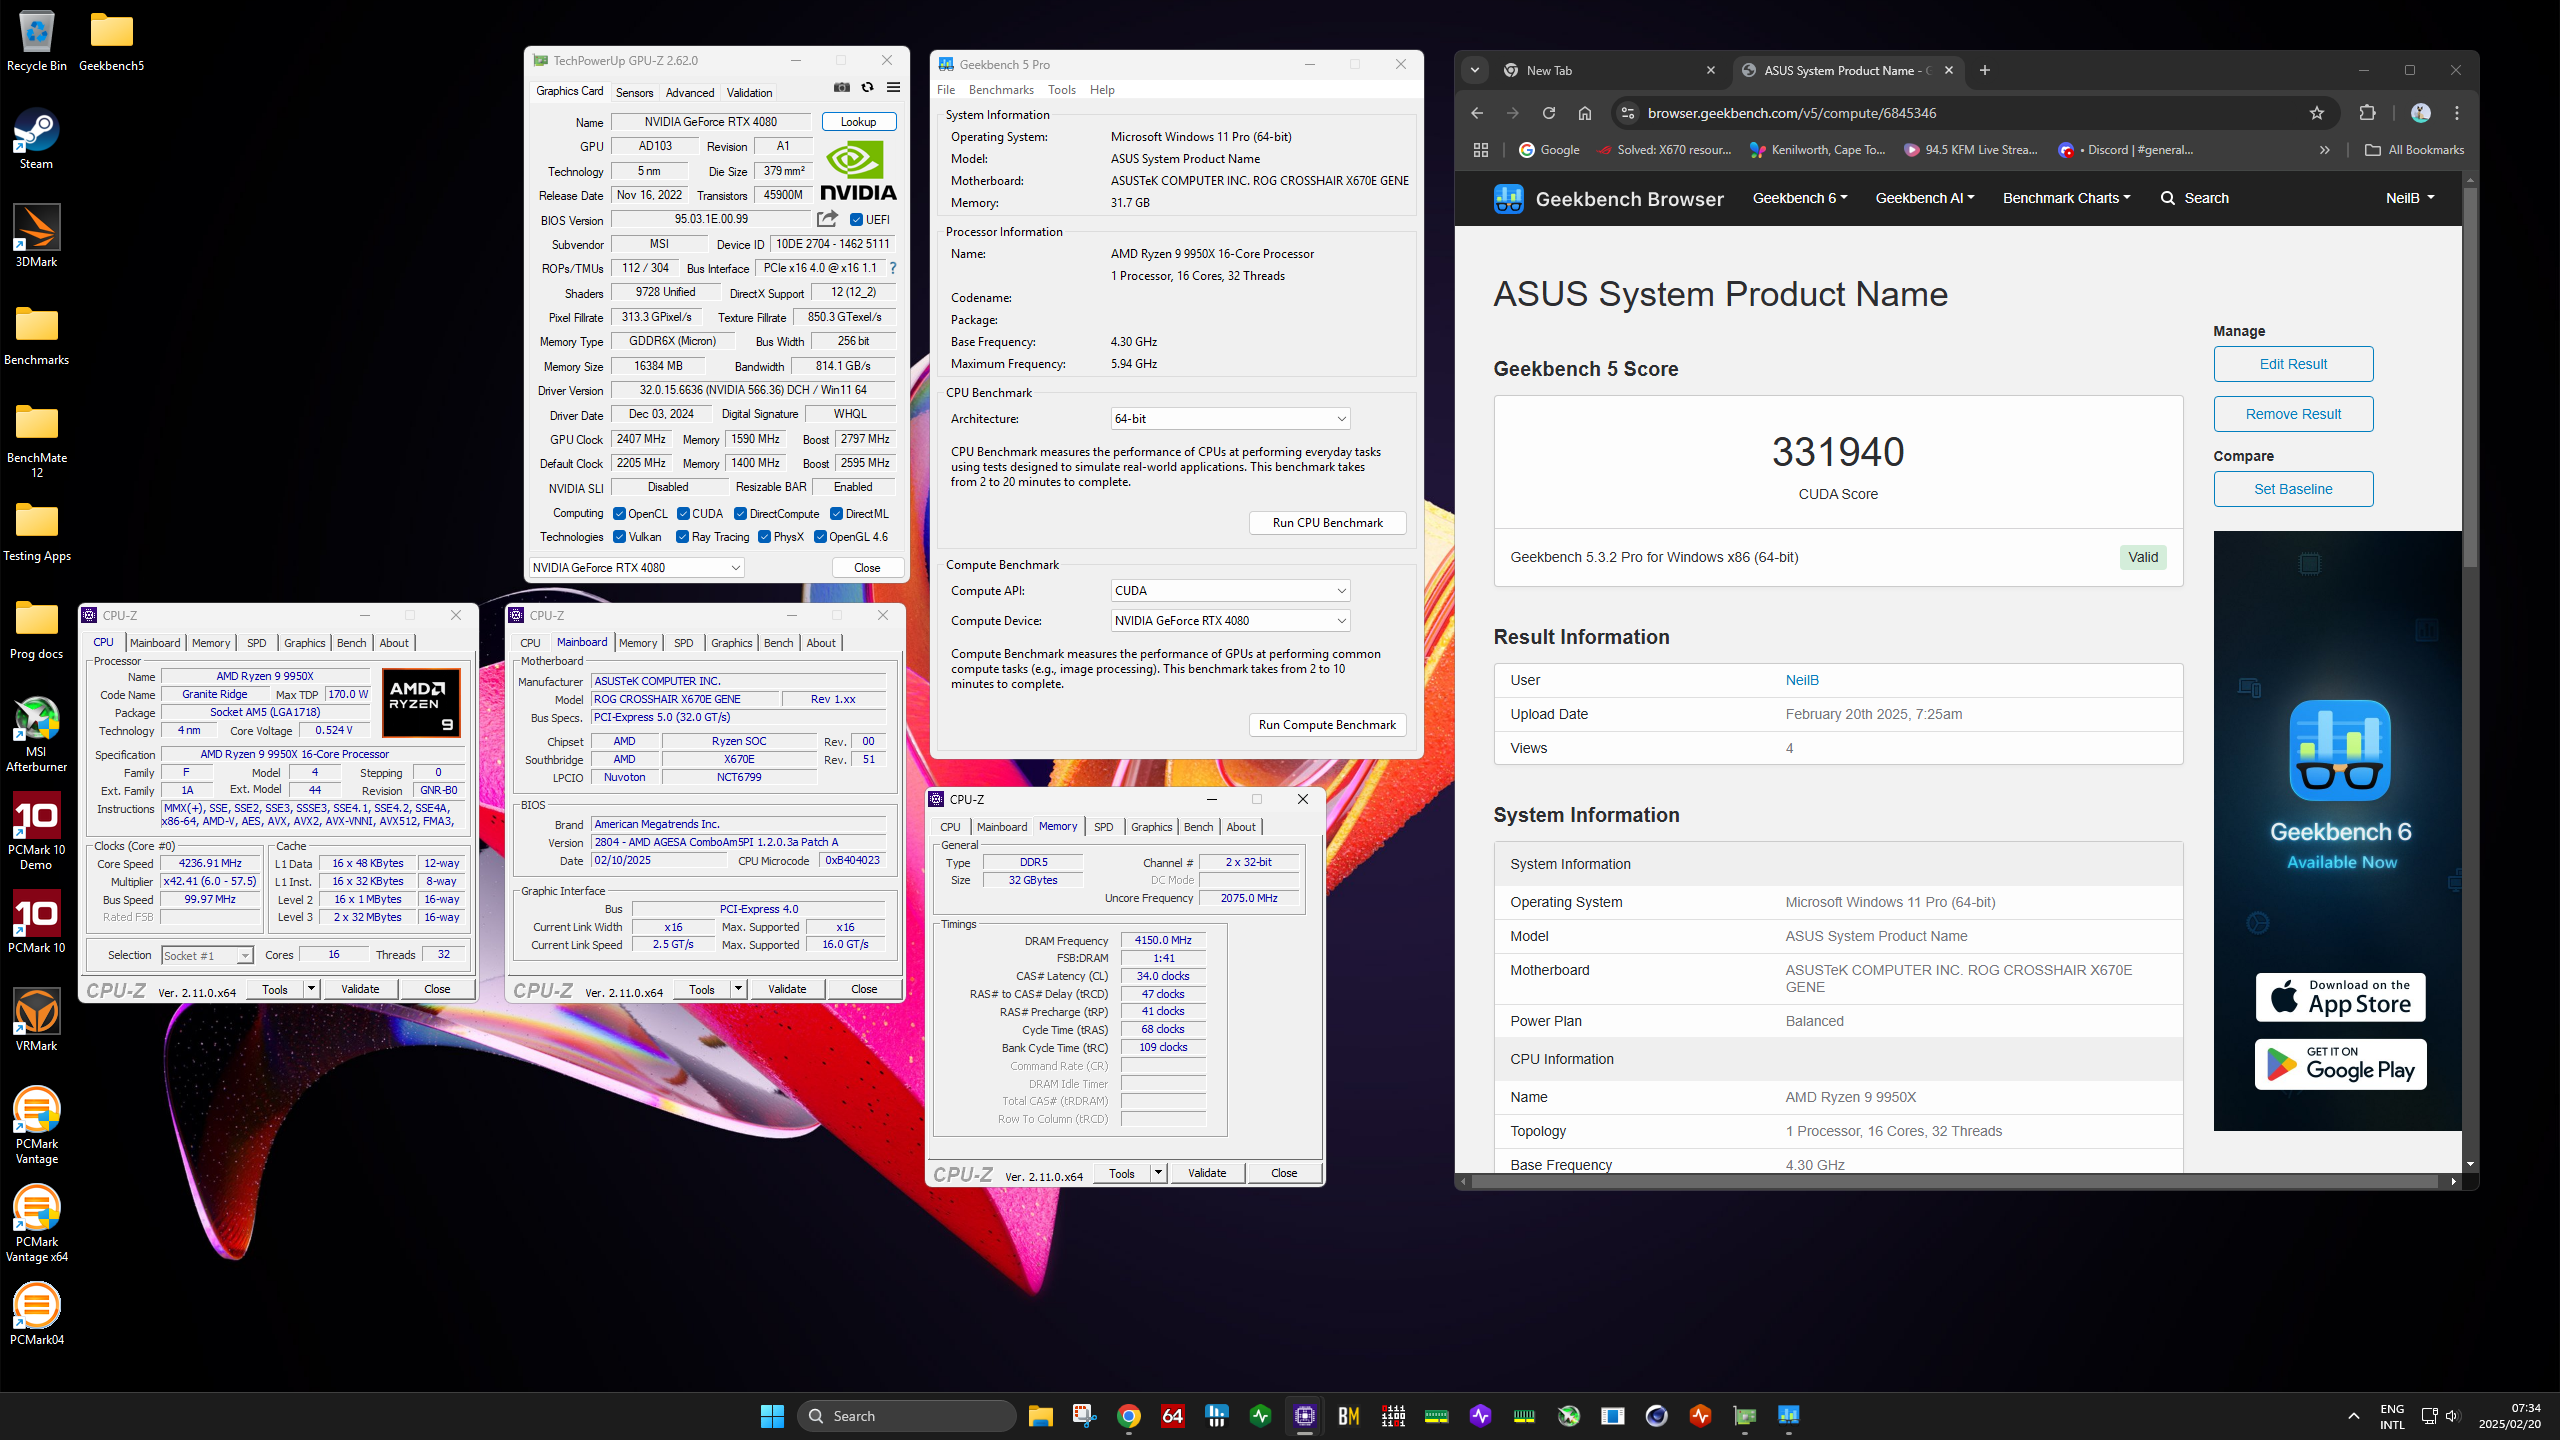Open the CPU-Z Socket #1 selection dropdown
The width and height of the screenshot is (2560, 1440).
(x=207, y=955)
